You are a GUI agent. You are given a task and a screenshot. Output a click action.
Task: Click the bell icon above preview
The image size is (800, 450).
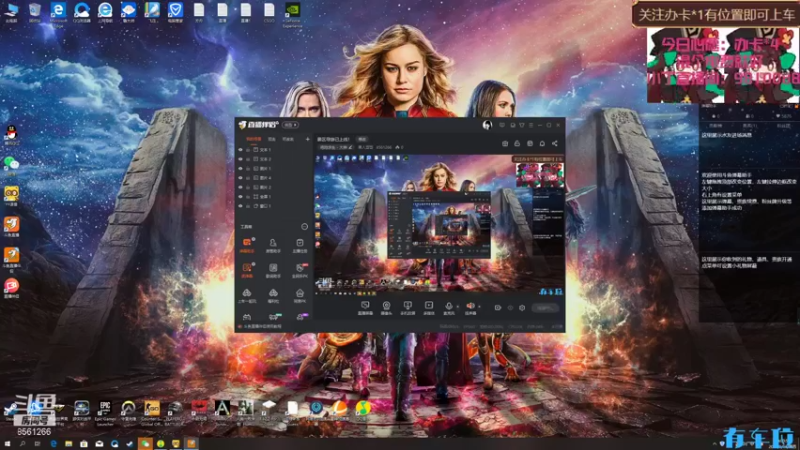[x=542, y=143]
